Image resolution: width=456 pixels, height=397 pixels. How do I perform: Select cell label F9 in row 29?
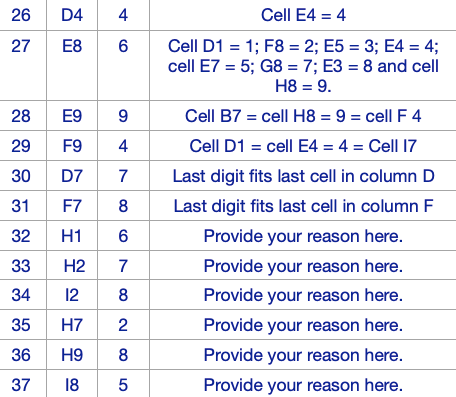click(x=72, y=146)
